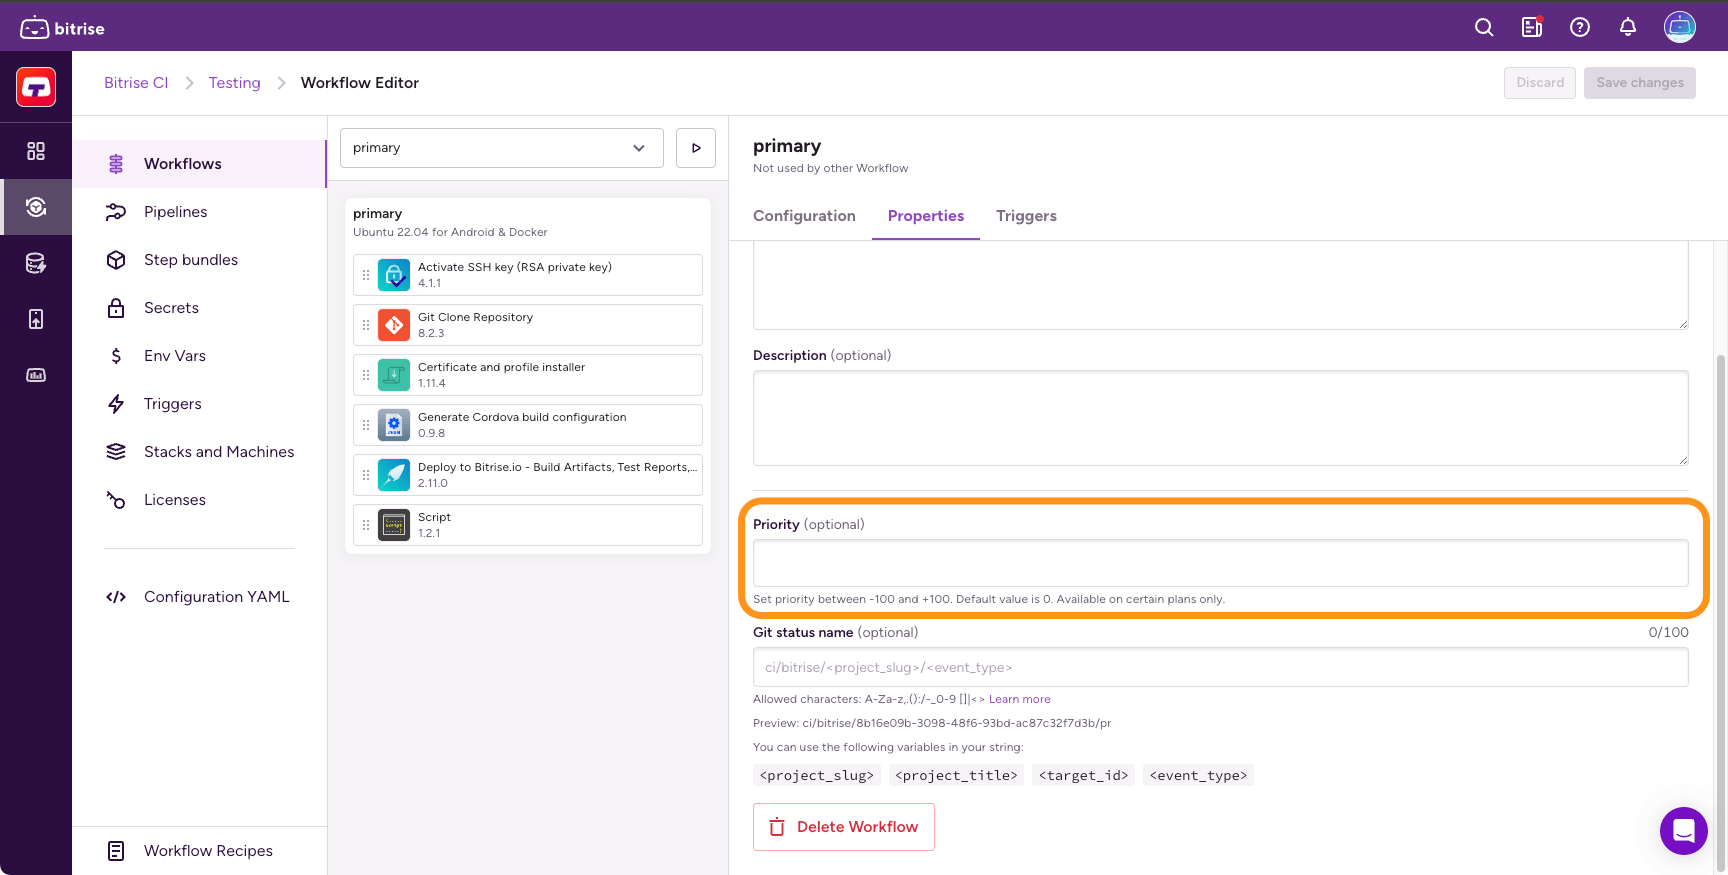
Task: Click the Testing breadcrumb link
Action: point(234,83)
